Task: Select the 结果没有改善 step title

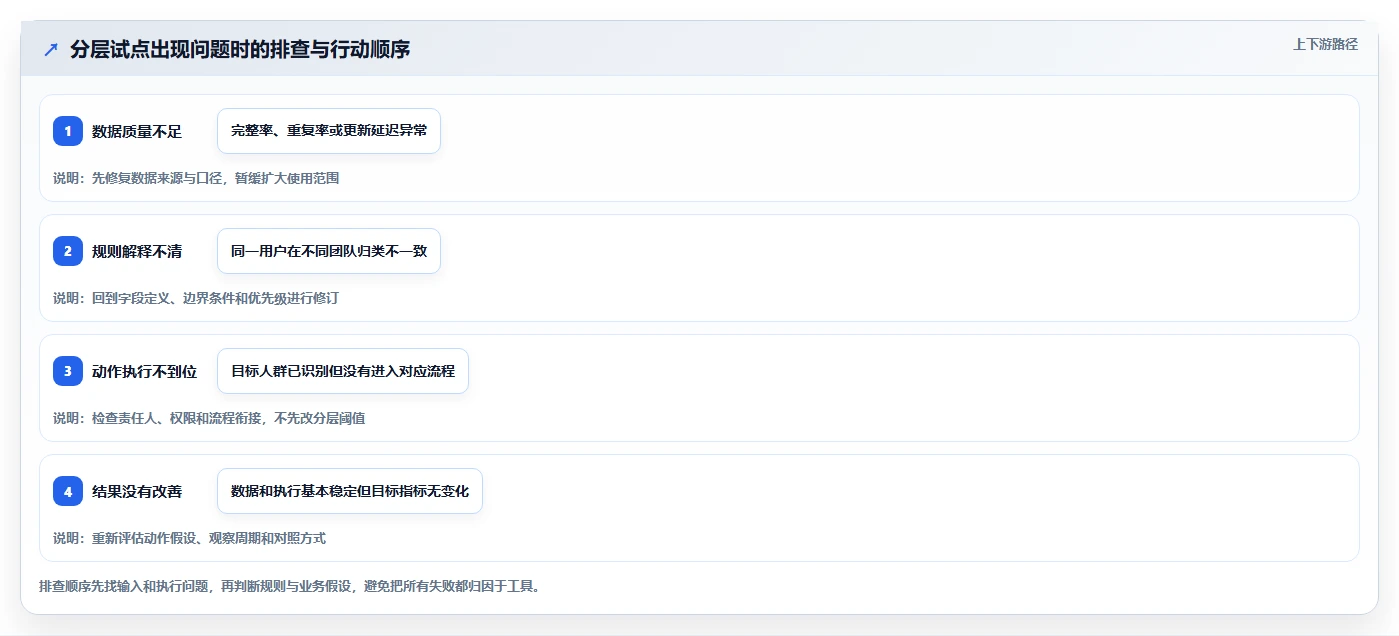Action: point(137,491)
